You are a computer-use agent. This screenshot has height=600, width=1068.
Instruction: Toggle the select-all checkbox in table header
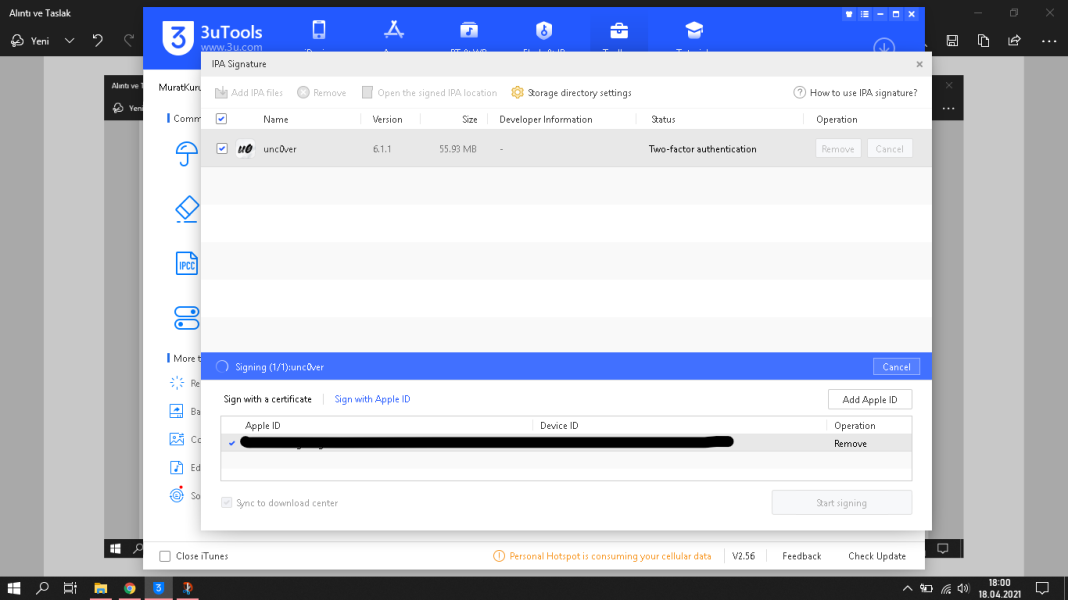(x=222, y=119)
